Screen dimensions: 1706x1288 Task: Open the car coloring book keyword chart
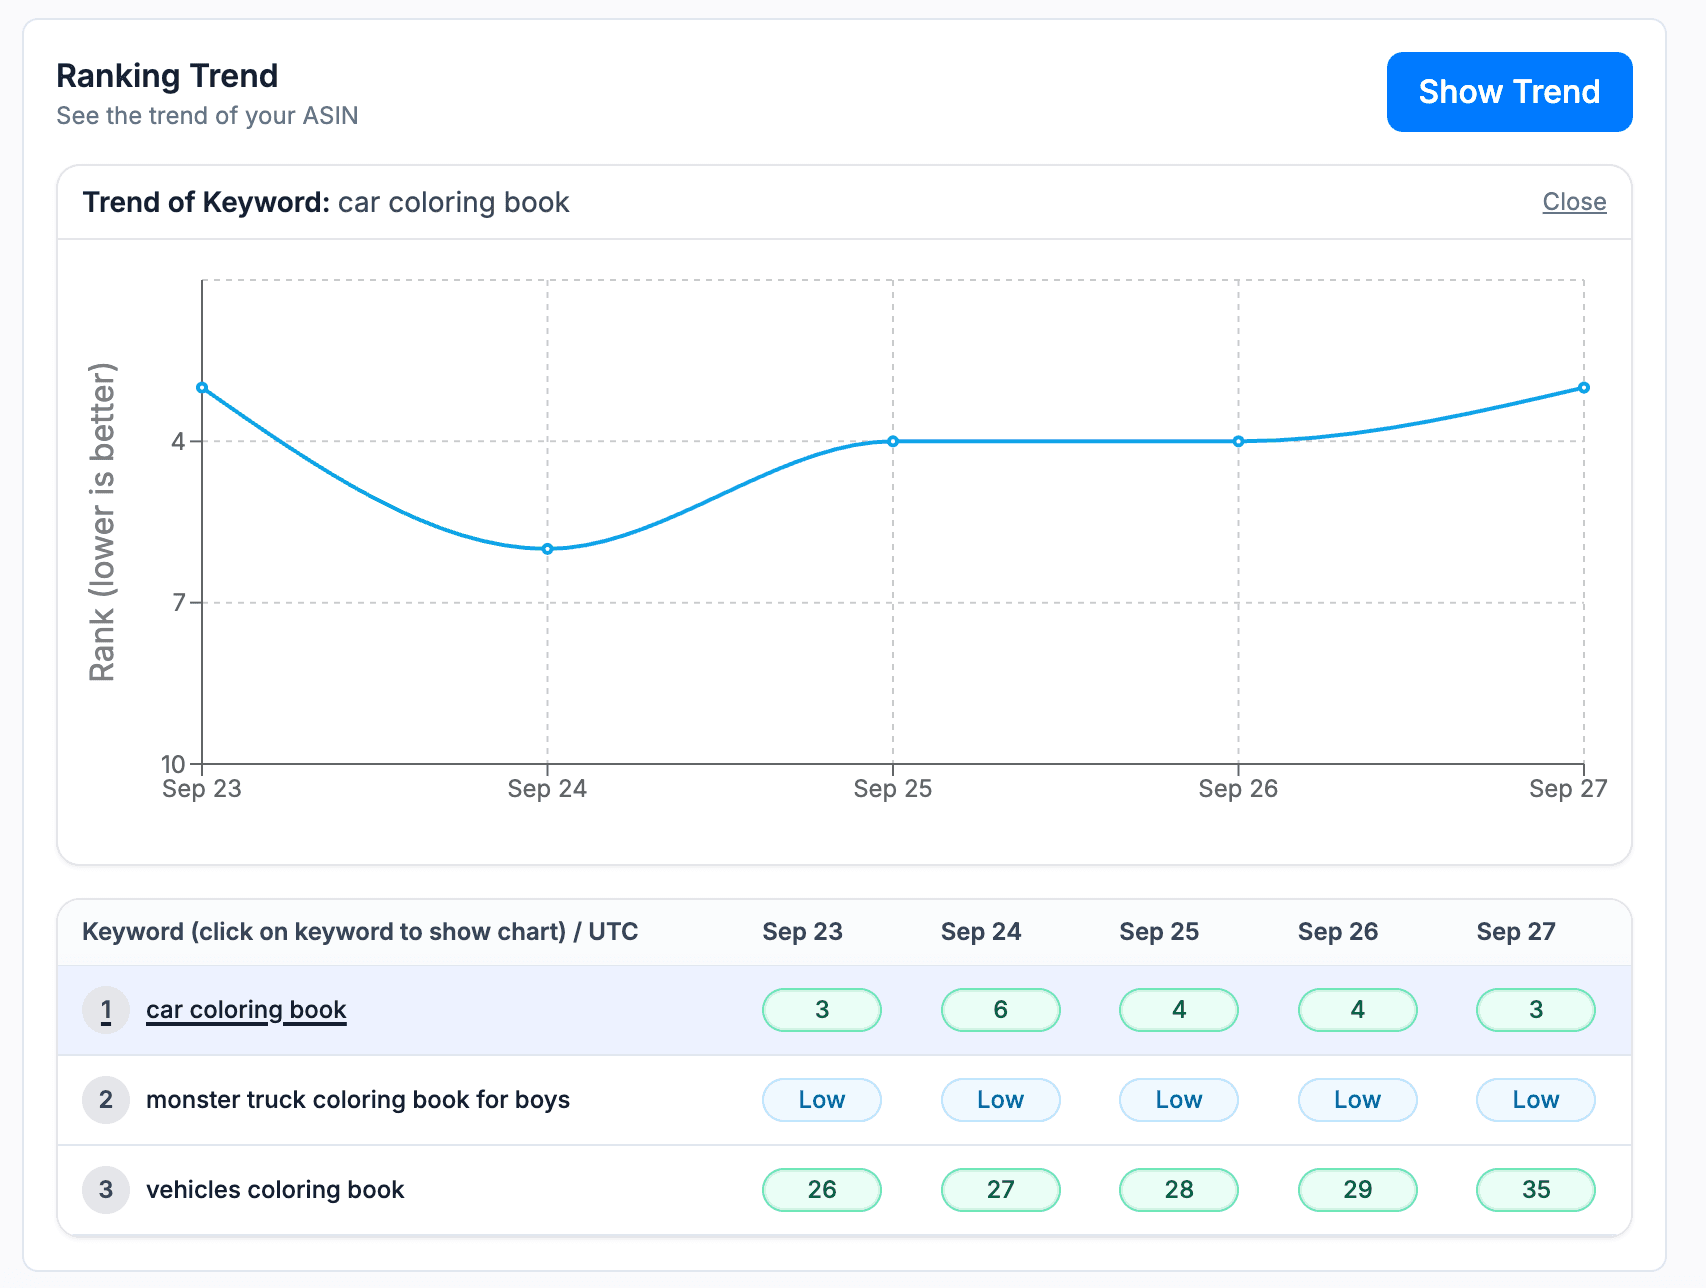(x=246, y=1010)
